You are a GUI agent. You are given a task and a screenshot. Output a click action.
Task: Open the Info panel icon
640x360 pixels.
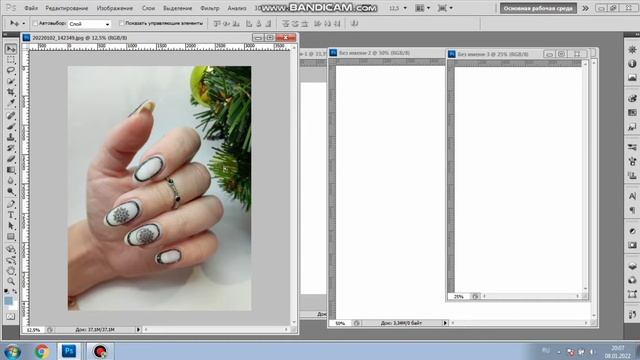pyautogui.click(x=632, y=64)
